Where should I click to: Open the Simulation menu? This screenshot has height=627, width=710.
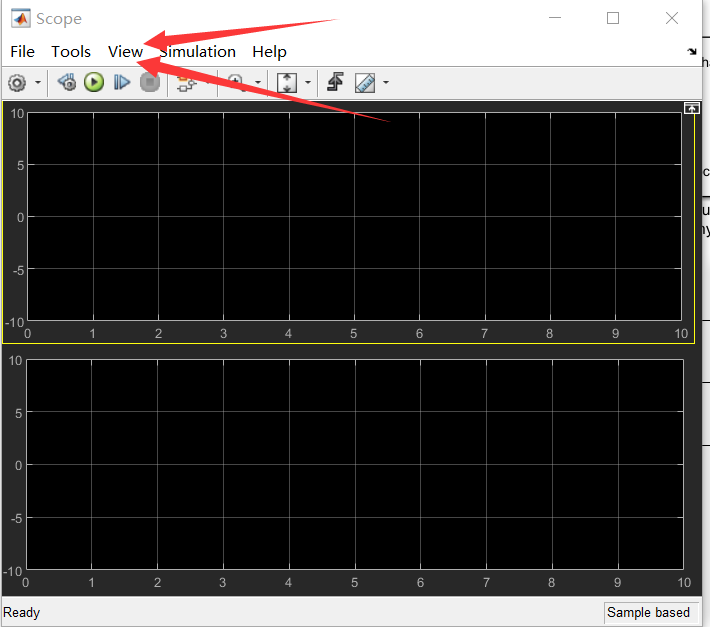(x=197, y=52)
